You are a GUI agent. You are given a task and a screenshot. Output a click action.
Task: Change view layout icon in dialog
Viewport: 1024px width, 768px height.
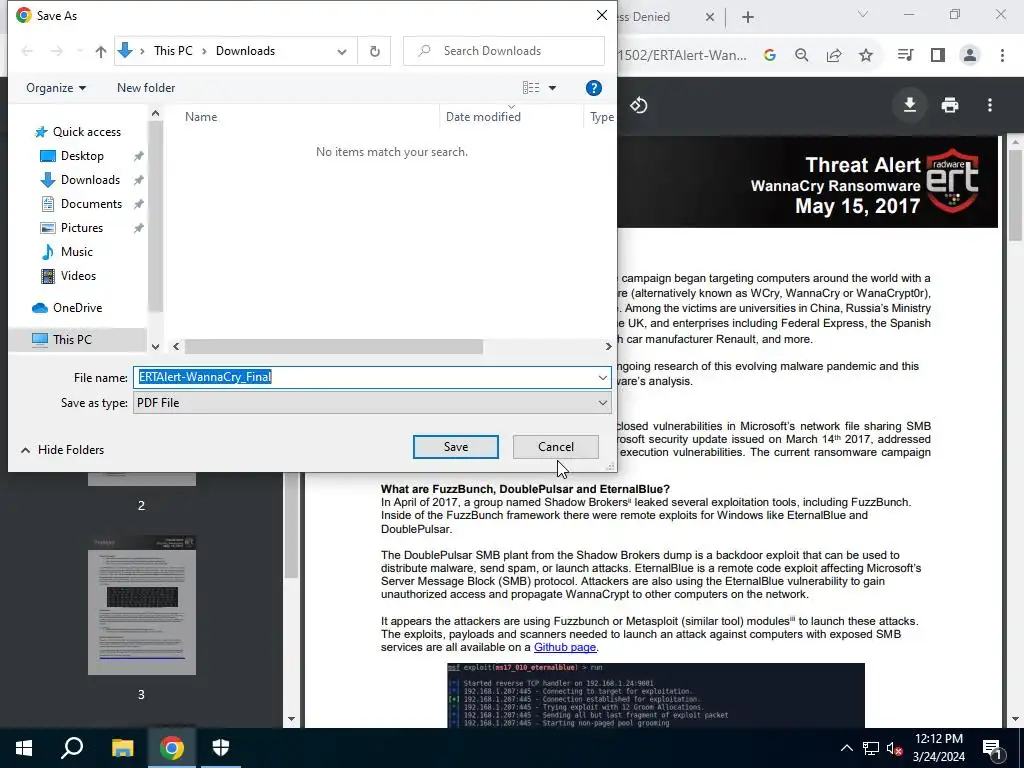point(531,88)
